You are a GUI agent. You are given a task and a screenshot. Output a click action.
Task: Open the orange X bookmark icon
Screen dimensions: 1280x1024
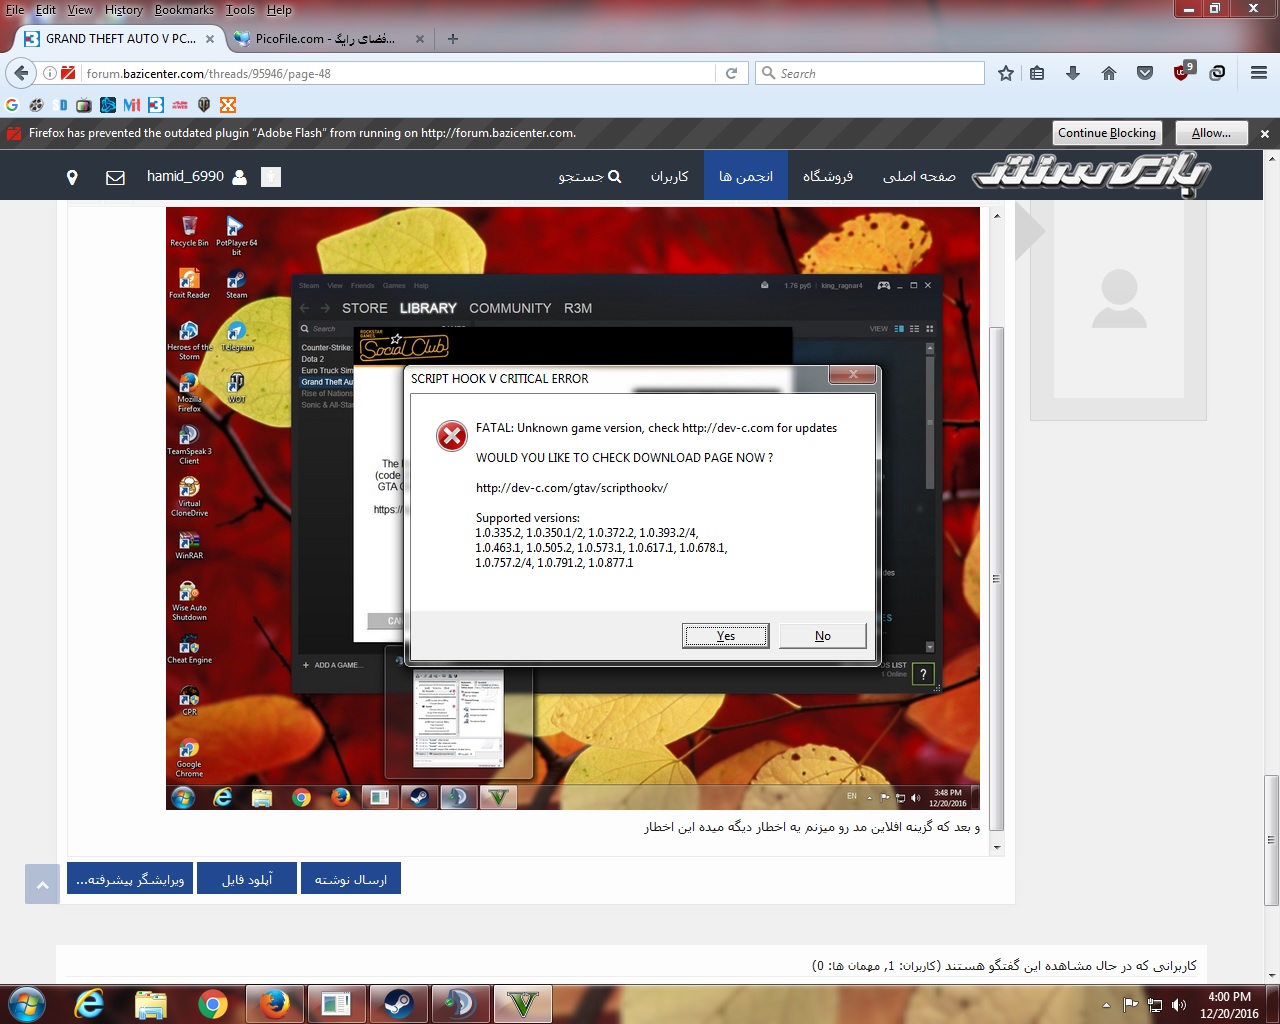tap(228, 105)
